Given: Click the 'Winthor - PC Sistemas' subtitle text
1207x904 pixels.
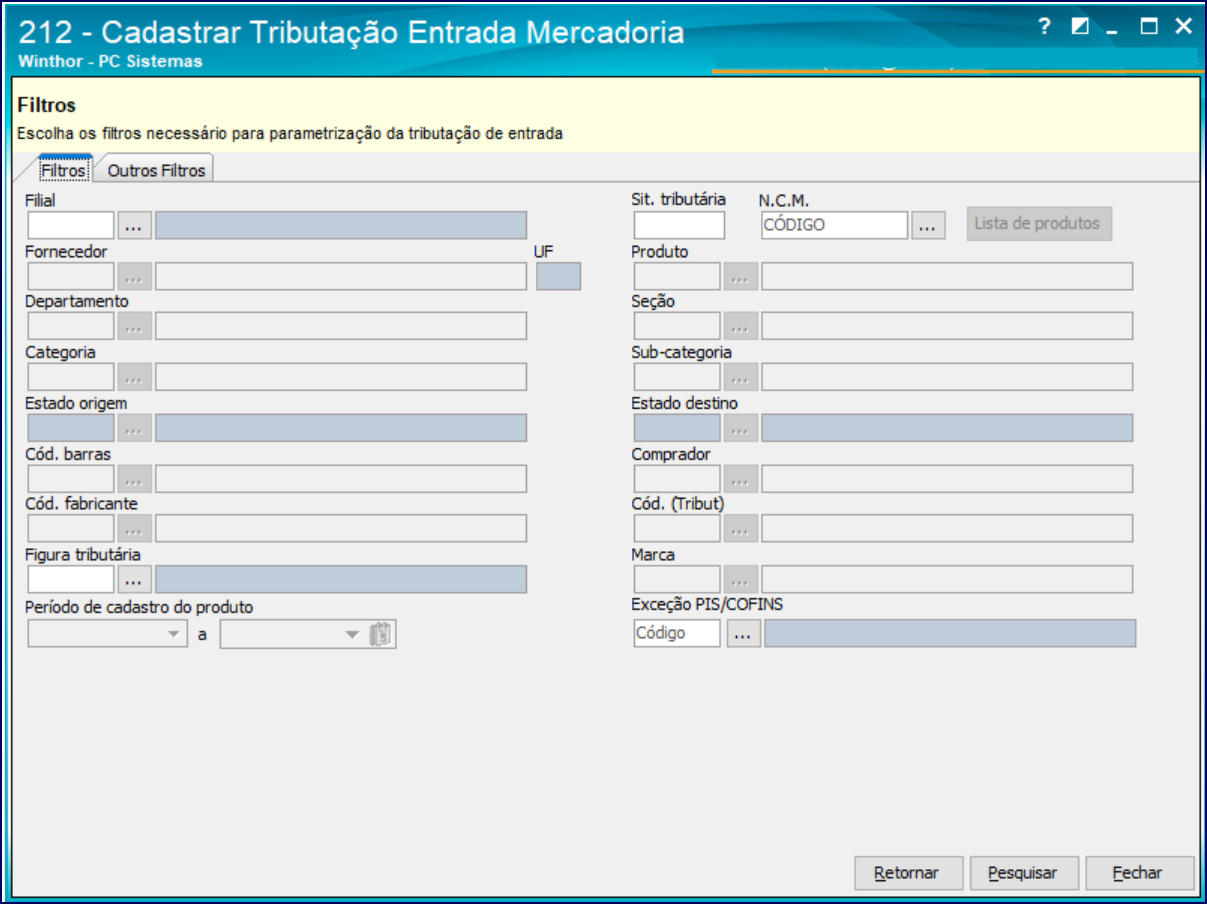Looking at the screenshot, I should 110,61.
